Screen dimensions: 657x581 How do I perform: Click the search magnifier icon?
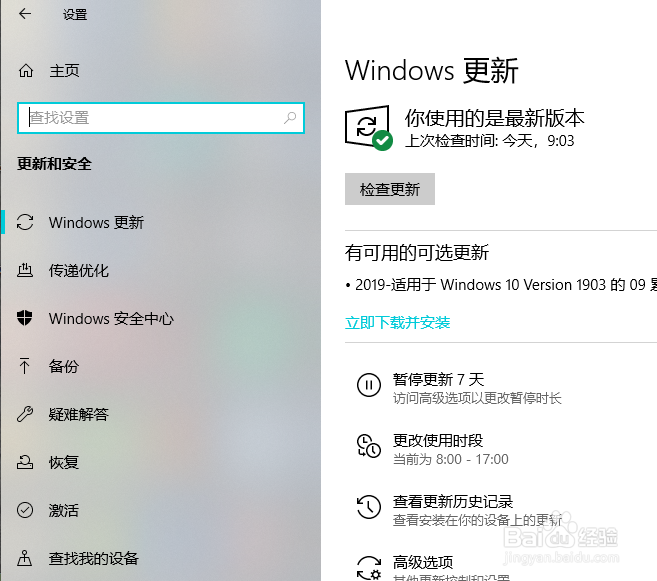tap(290, 118)
